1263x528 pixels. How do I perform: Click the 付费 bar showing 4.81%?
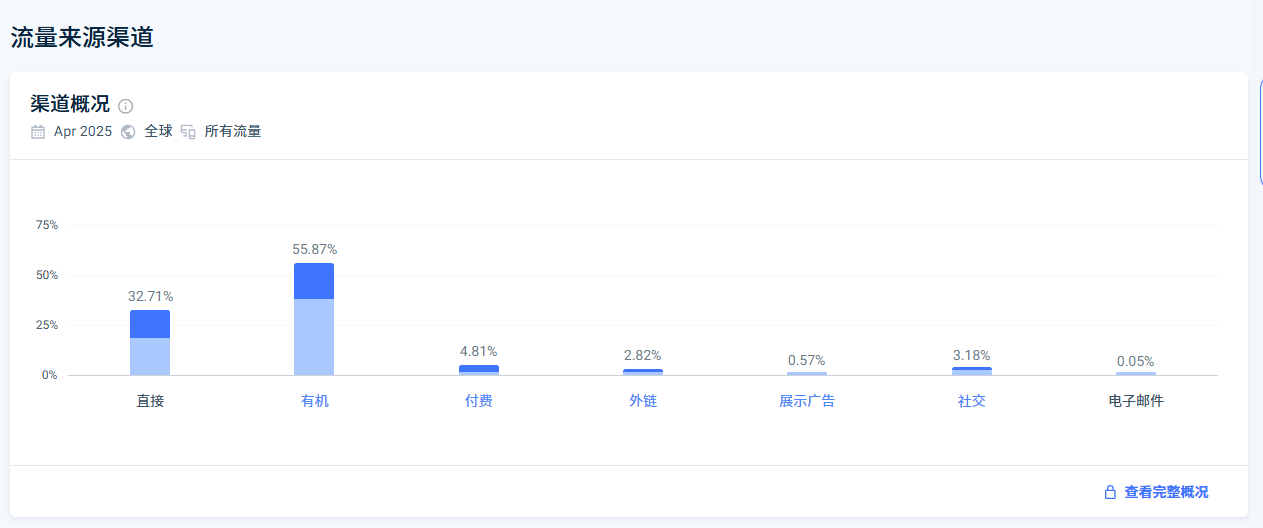478,369
